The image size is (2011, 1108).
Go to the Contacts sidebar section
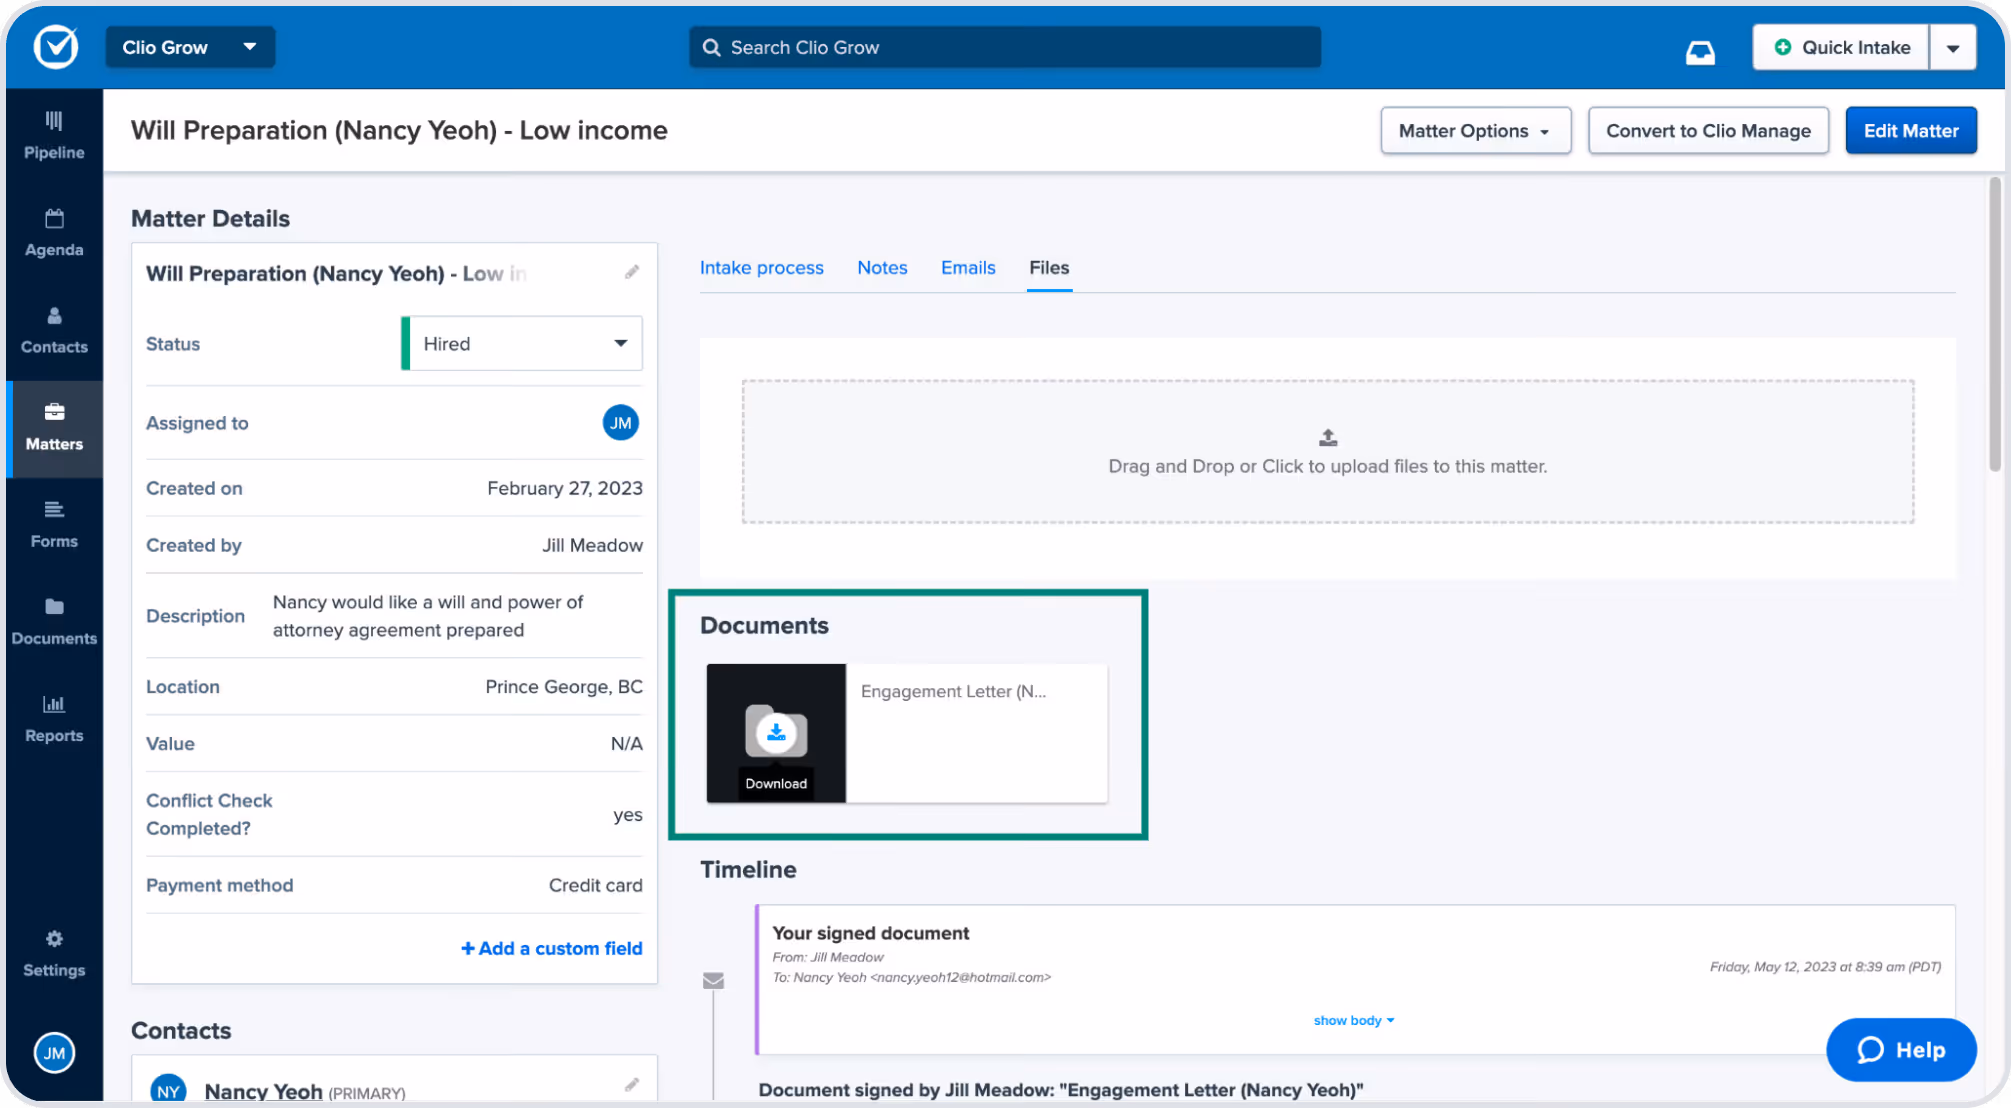pyautogui.click(x=54, y=330)
